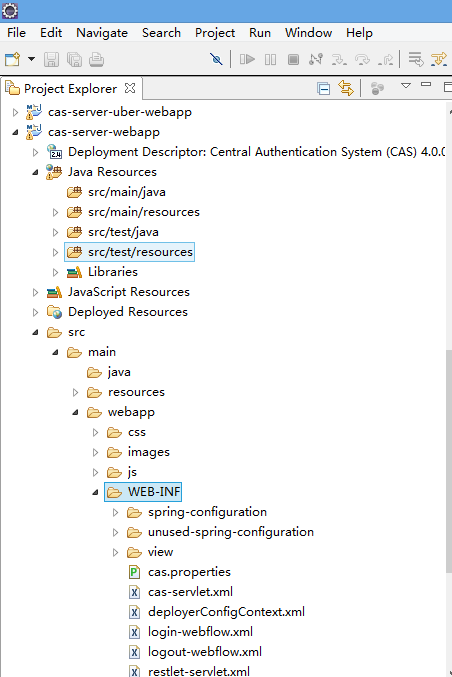Click Collapse All in Project Explorer

click(323, 89)
